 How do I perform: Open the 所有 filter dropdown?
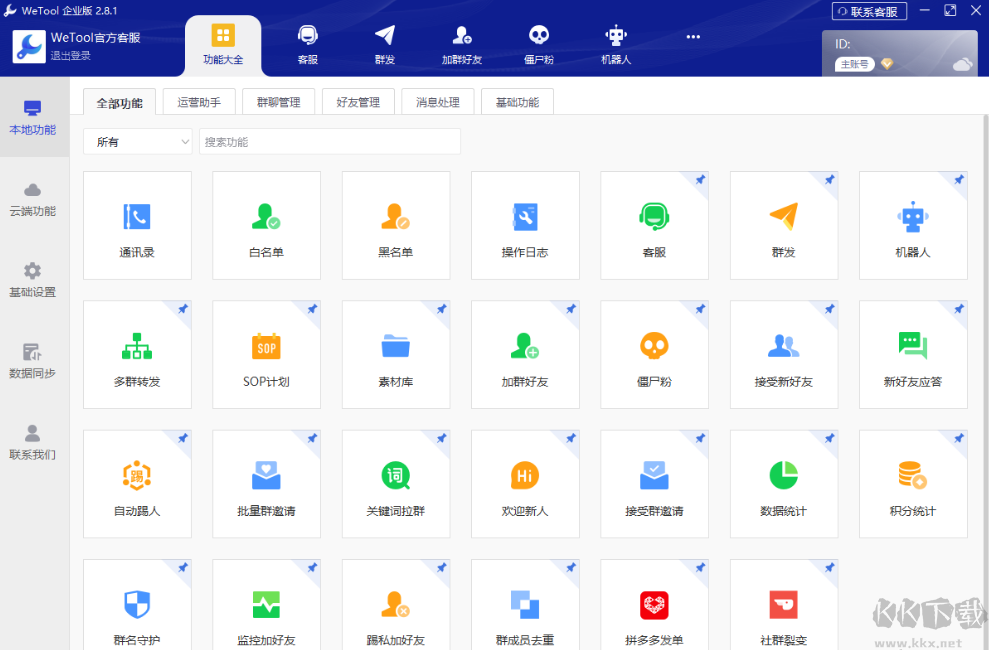tap(137, 141)
